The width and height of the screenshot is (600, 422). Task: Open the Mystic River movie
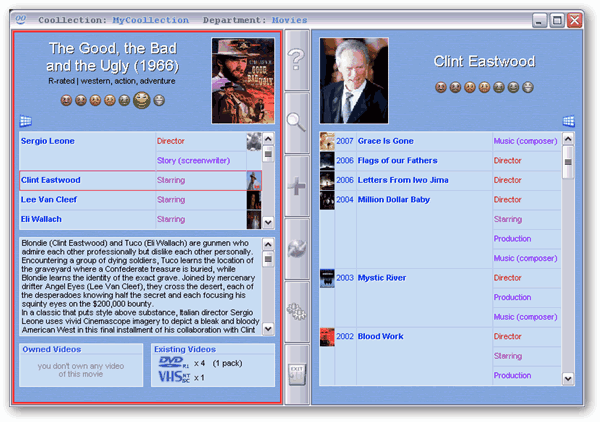click(x=382, y=278)
